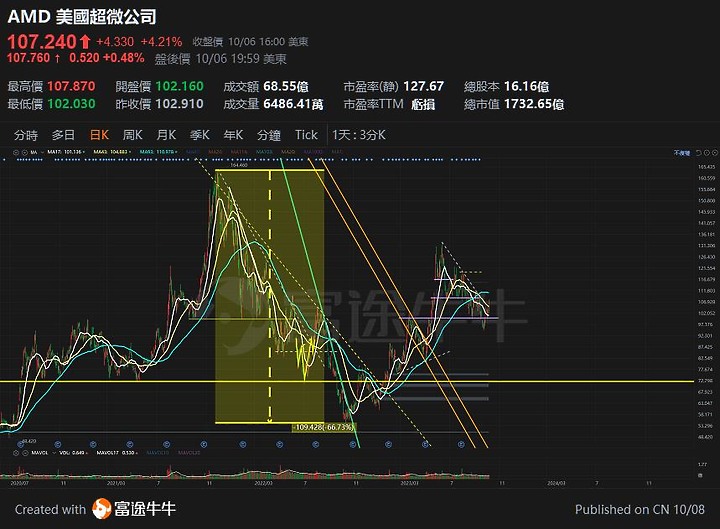Click the leftmost earnings event marker
This screenshot has width=720, height=529.
[x=20, y=444]
